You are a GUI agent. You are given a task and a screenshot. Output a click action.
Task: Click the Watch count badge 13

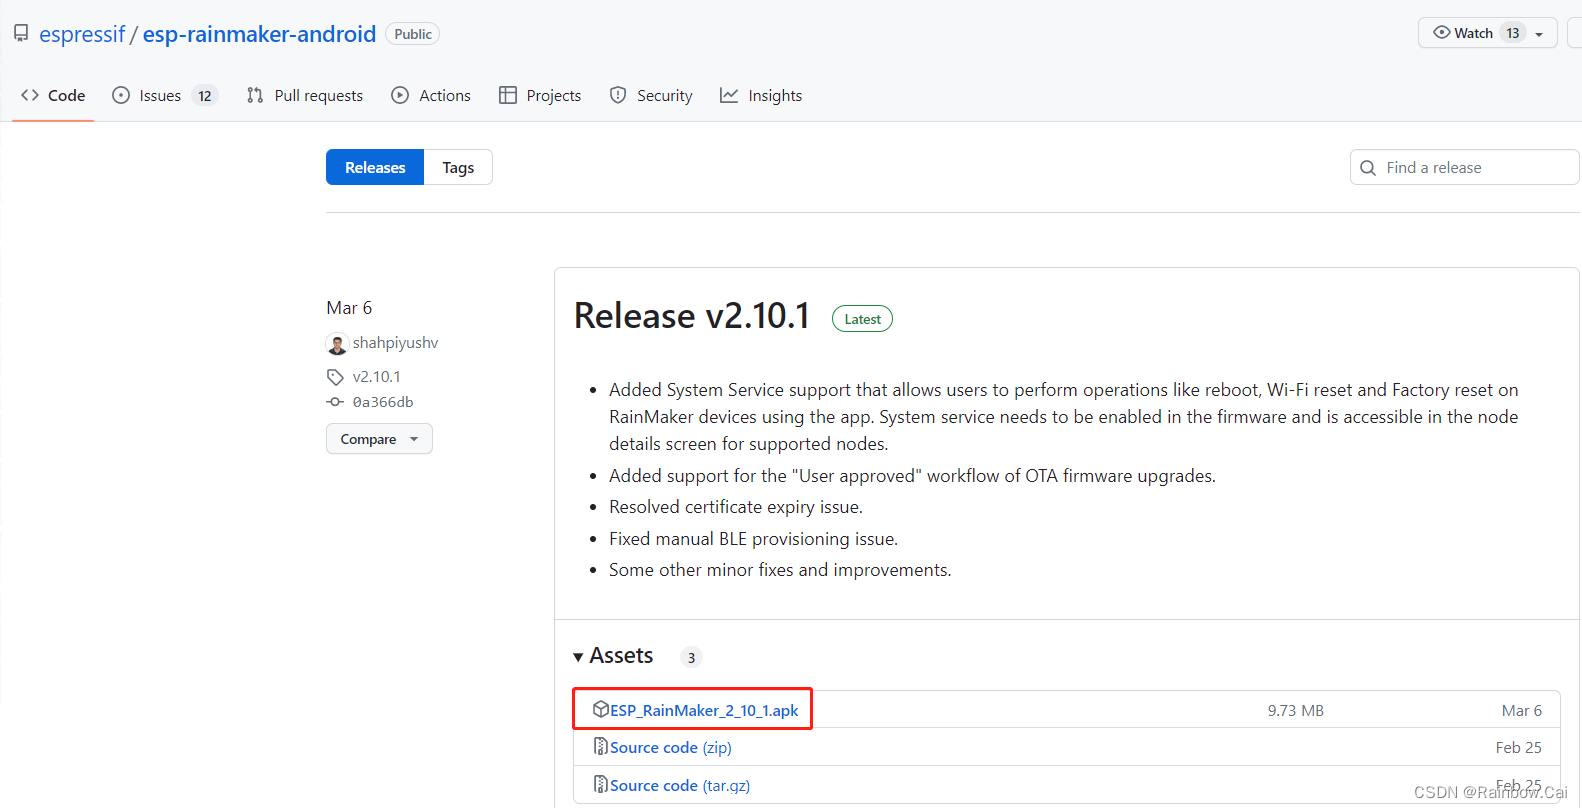pyautogui.click(x=1513, y=33)
